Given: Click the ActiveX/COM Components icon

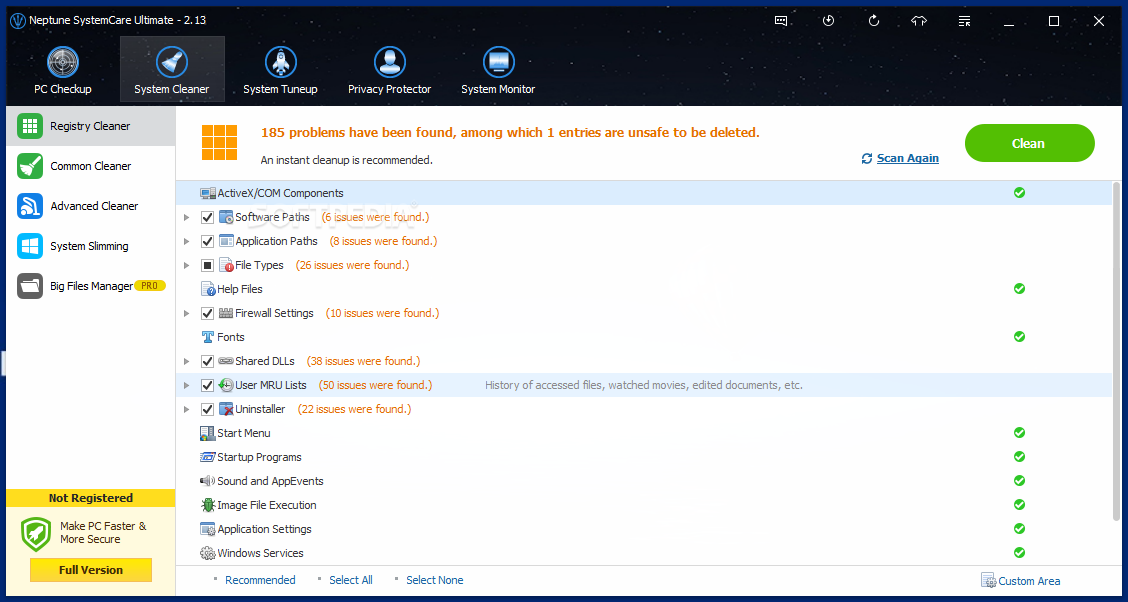Looking at the screenshot, I should (x=208, y=193).
